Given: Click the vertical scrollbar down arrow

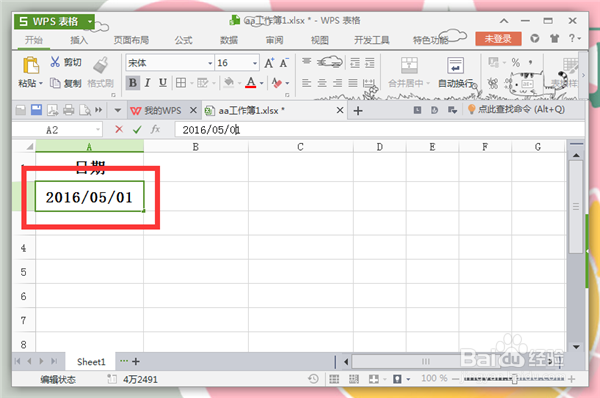Looking at the screenshot, I should tap(576, 347).
